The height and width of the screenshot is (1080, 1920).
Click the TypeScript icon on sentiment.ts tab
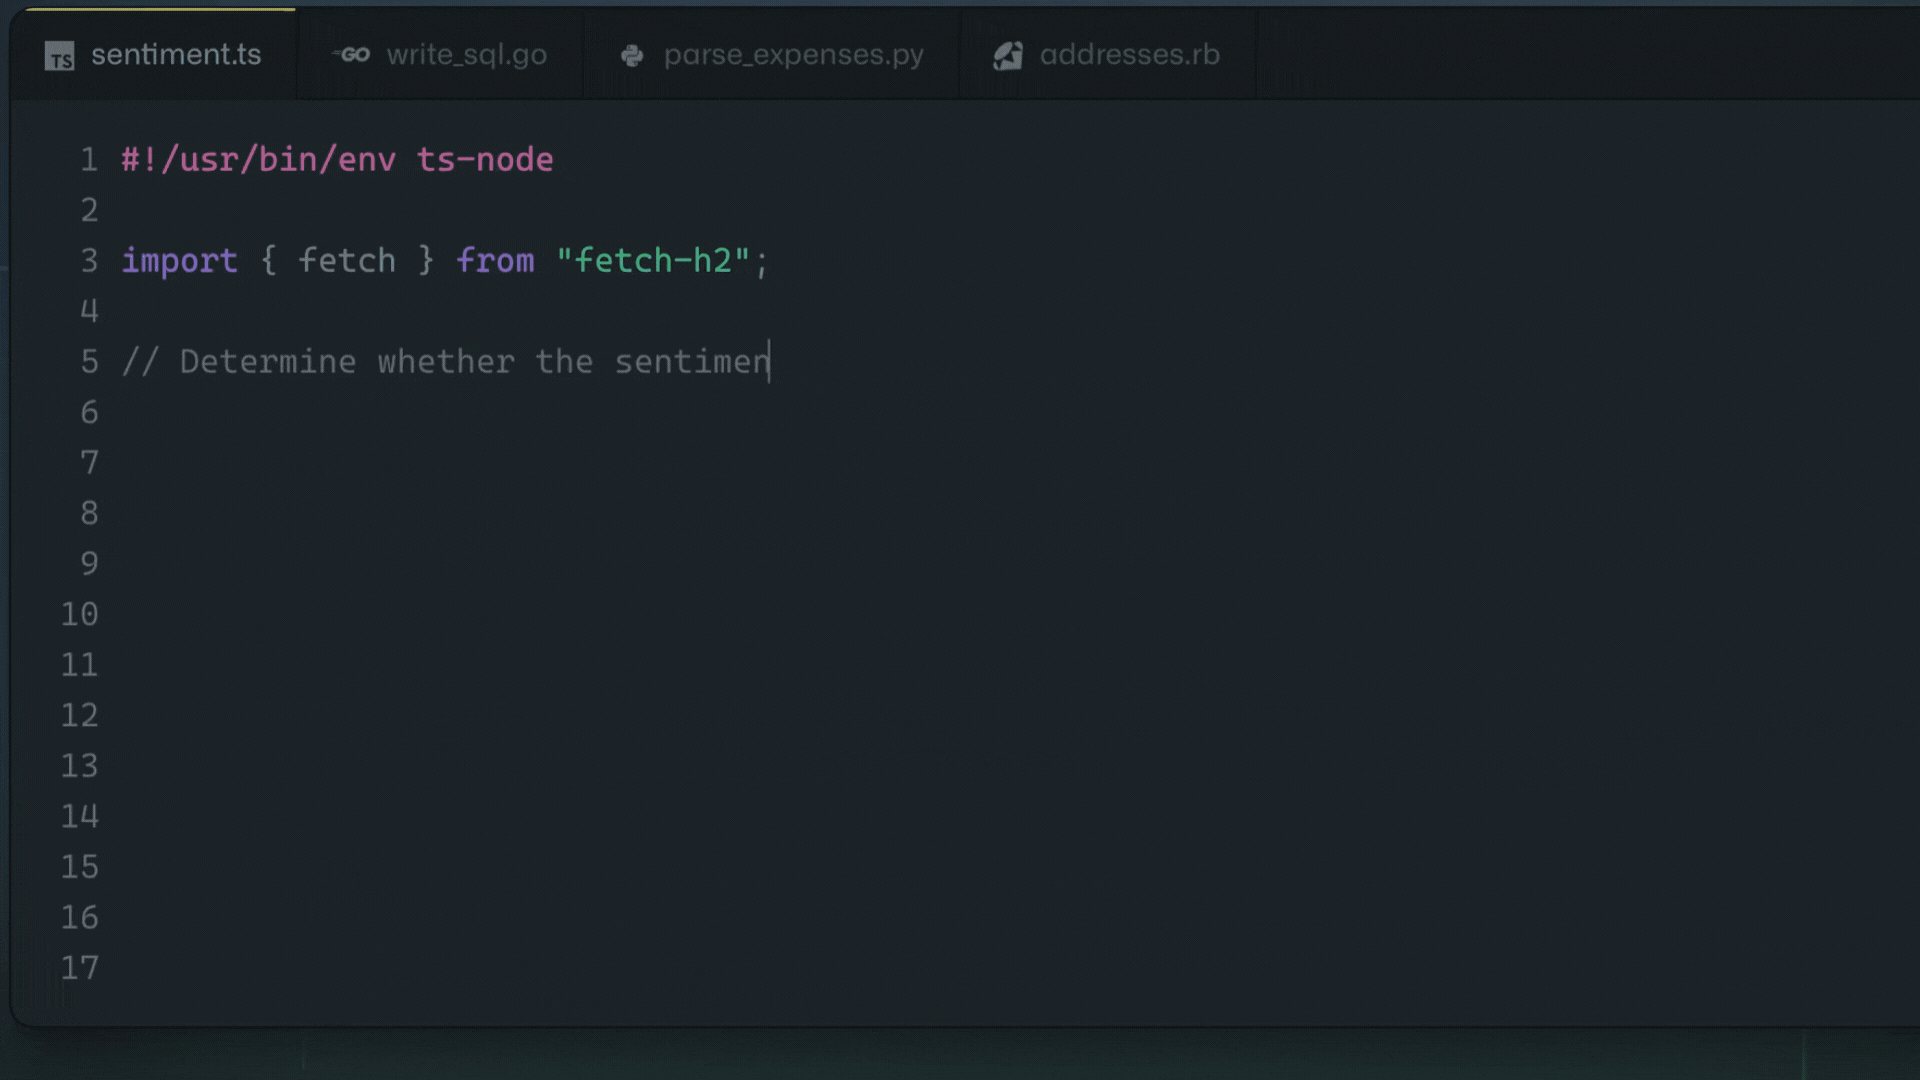pyautogui.click(x=60, y=57)
